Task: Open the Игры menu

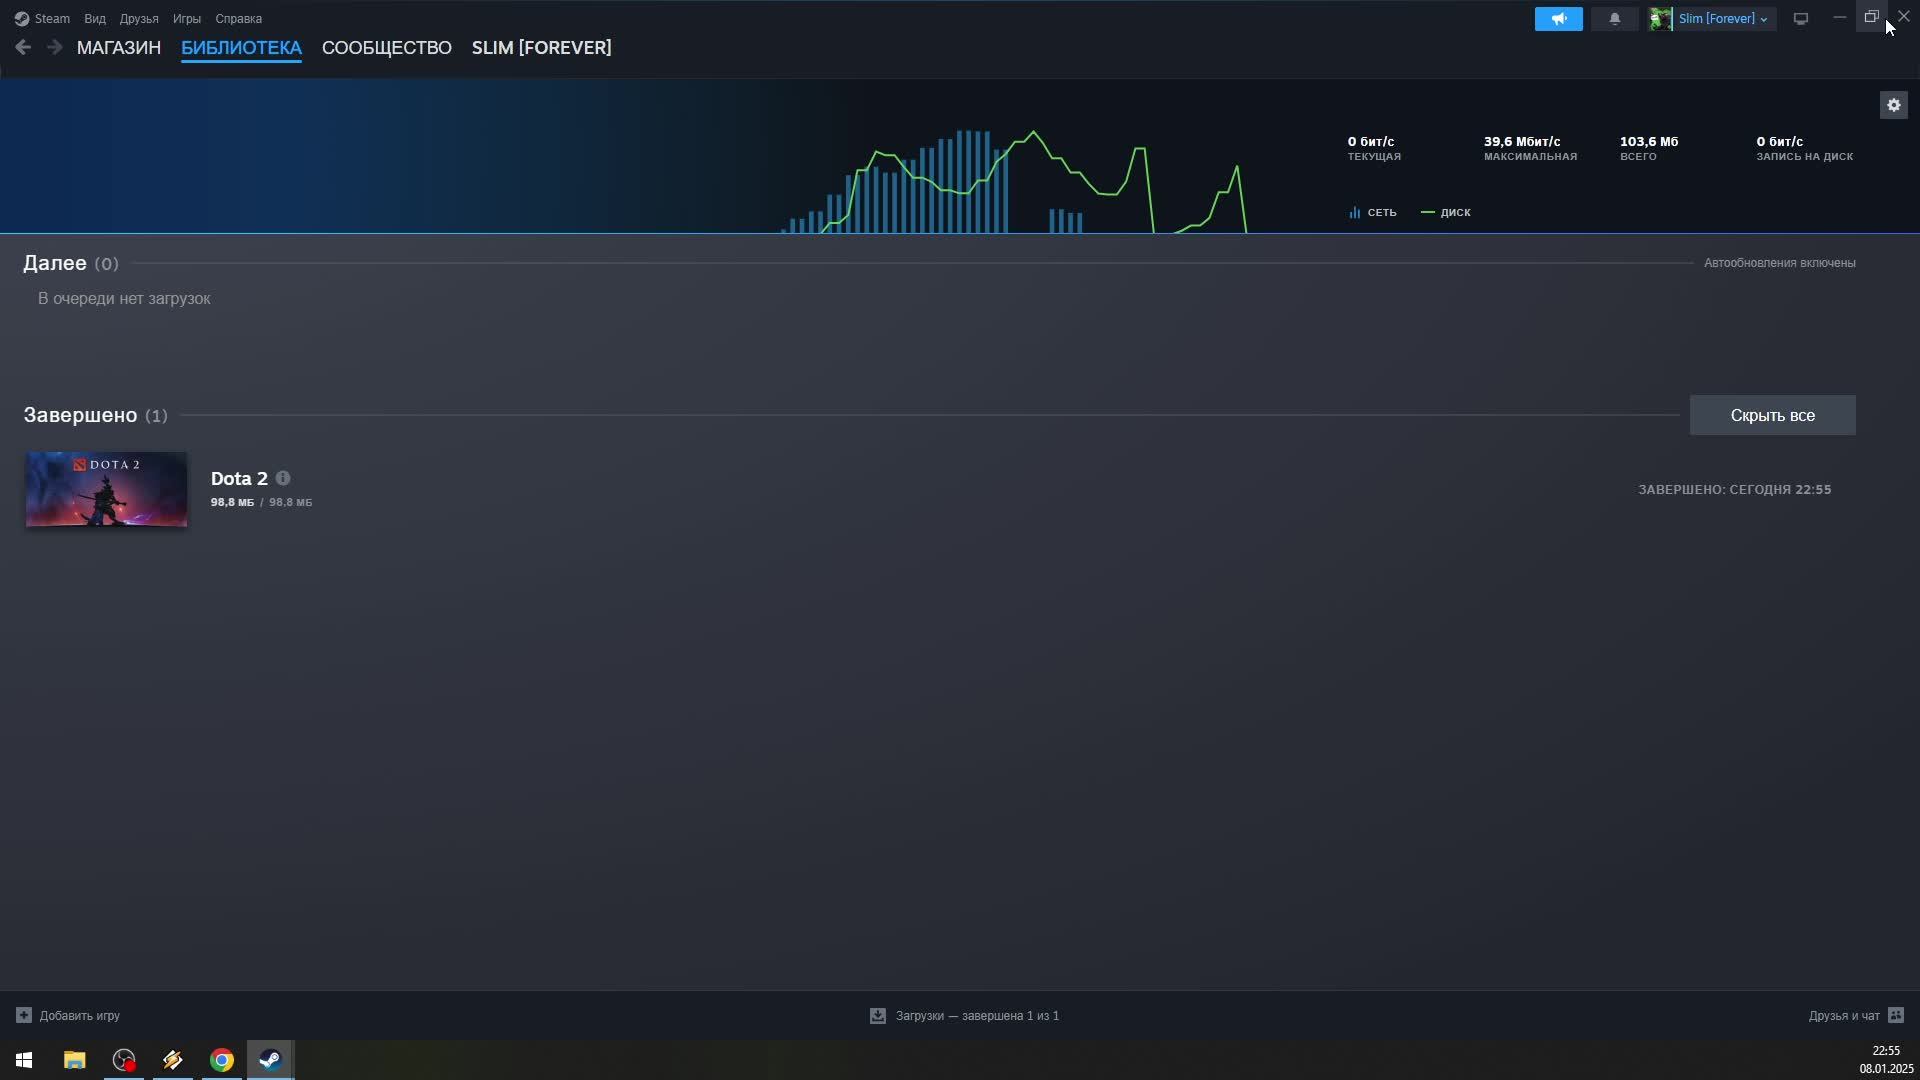Action: click(186, 19)
